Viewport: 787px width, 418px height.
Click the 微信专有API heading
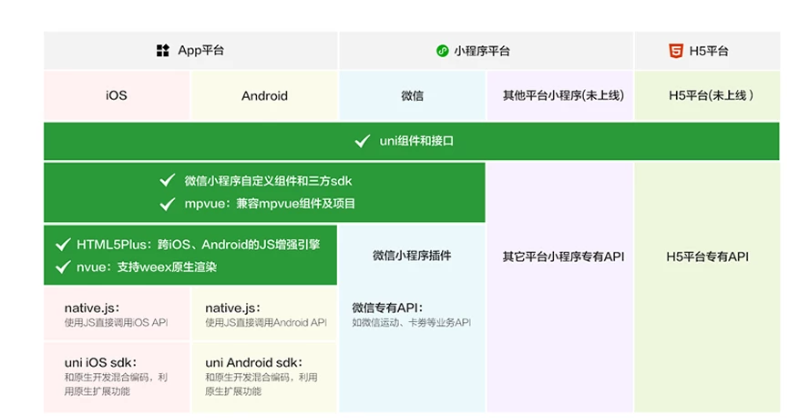pos(387,308)
